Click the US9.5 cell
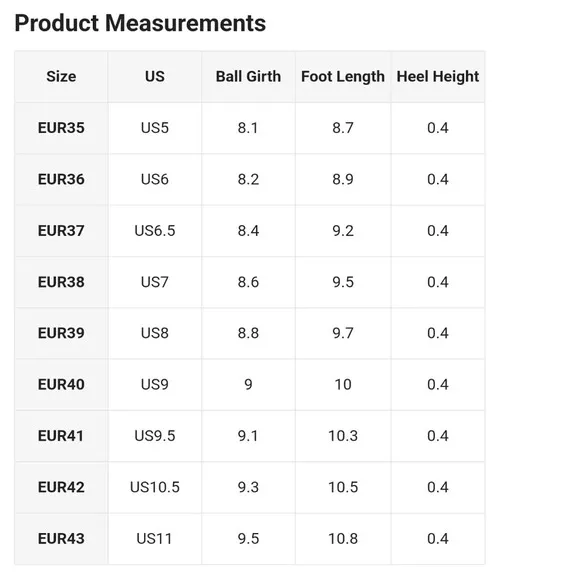This screenshot has width=579, height=580. click(x=155, y=436)
